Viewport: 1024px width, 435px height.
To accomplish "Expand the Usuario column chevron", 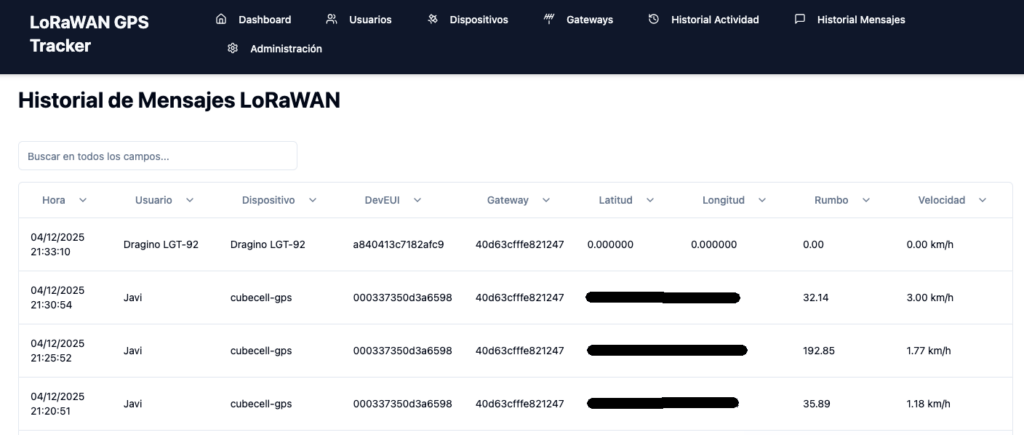I will pyautogui.click(x=189, y=200).
